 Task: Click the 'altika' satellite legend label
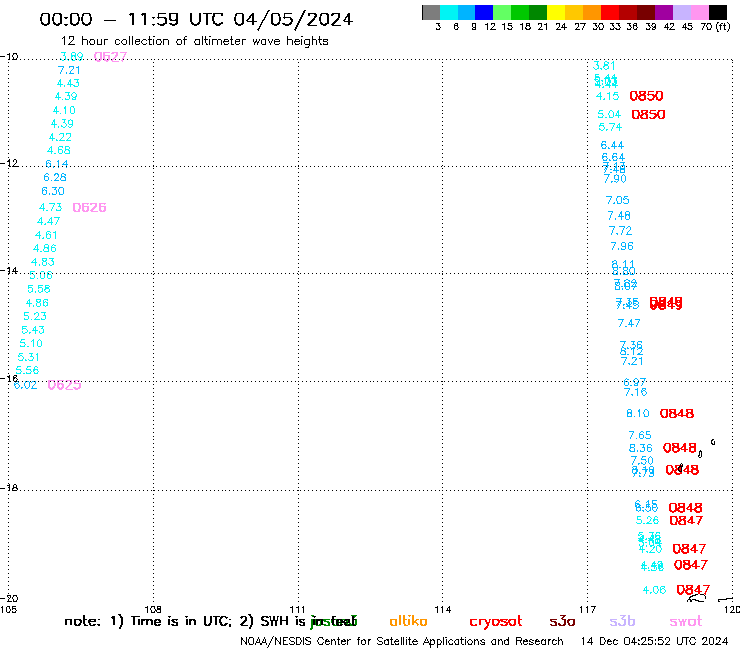(x=408, y=621)
